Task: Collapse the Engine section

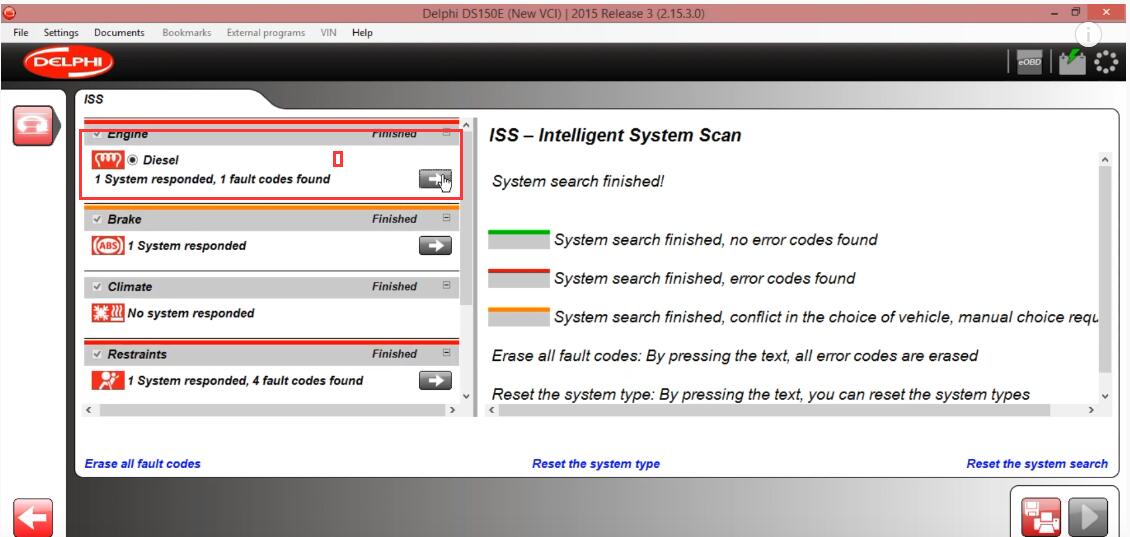Action: click(x=446, y=133)
